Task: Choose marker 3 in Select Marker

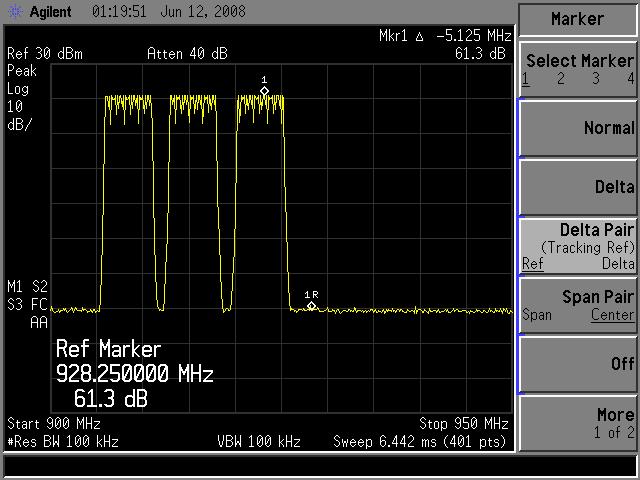Action: [596, 79]
